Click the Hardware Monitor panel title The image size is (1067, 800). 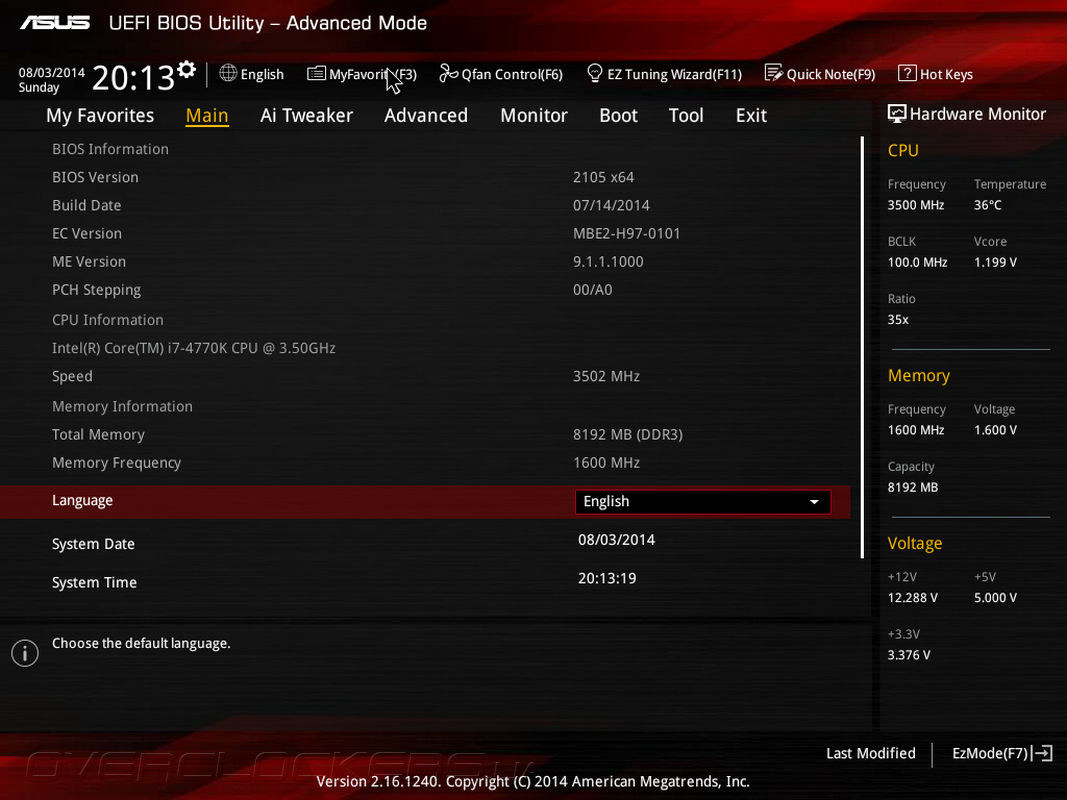point(978,114)
